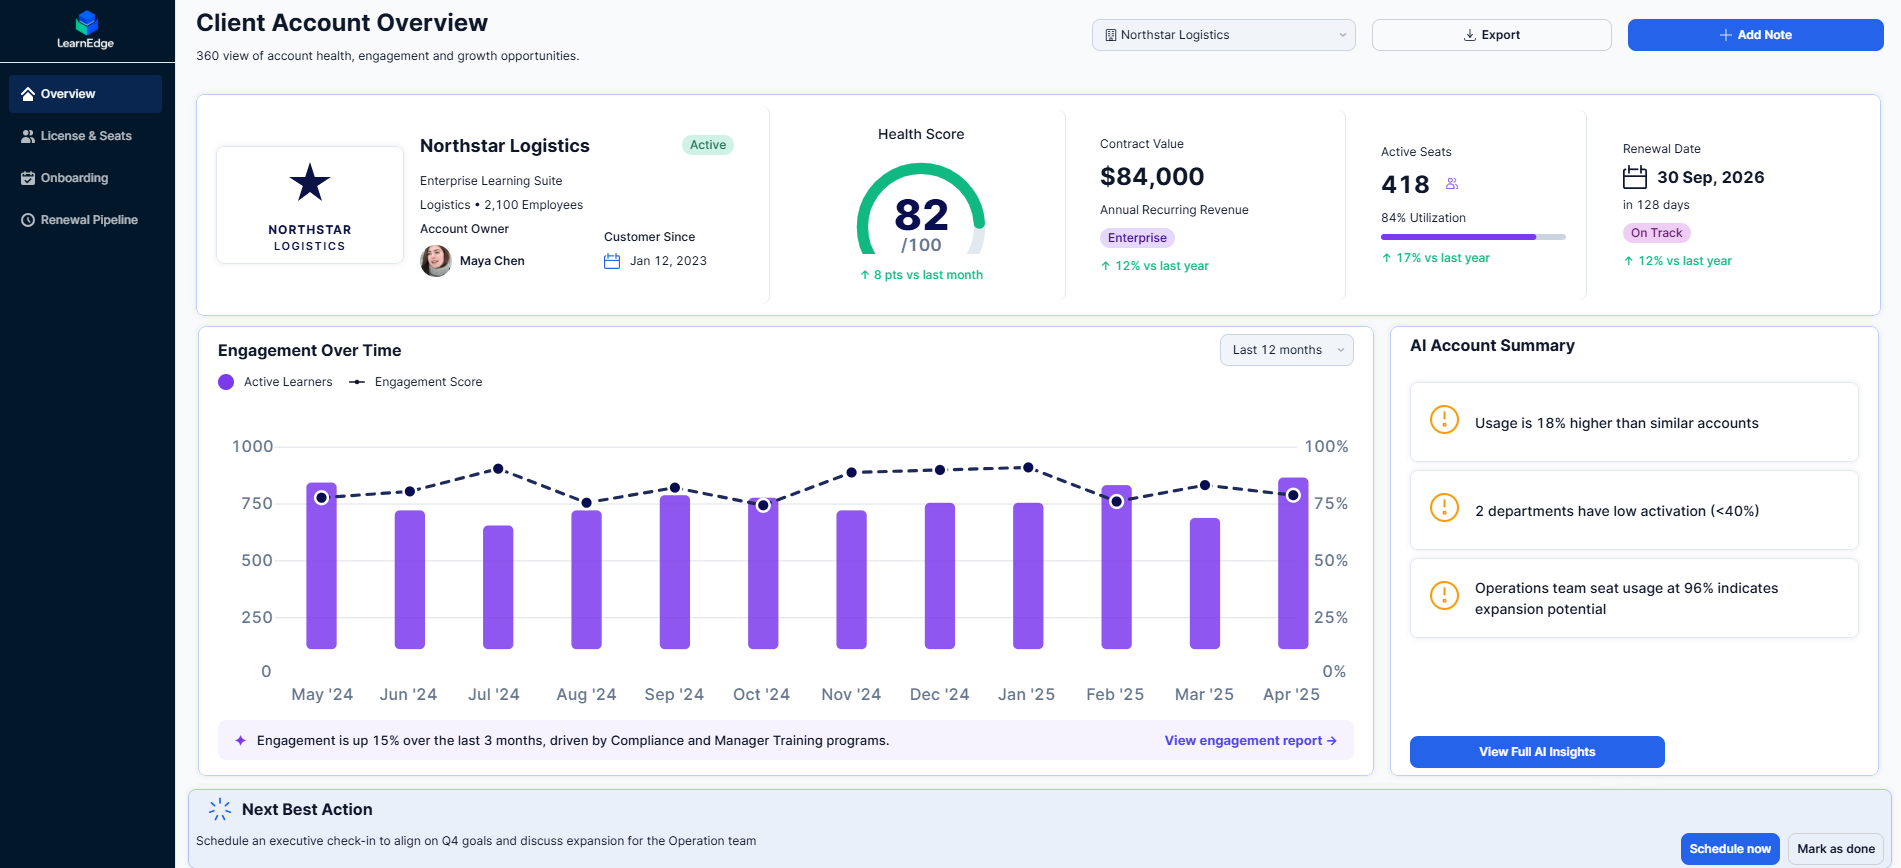Click the warning icon beside usage insight

click(x=1444, y=419)
